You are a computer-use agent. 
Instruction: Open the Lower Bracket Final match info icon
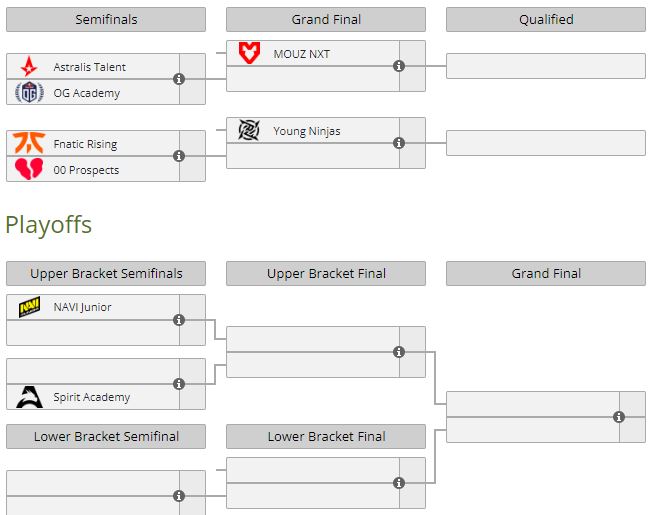(x=399, y=483)
